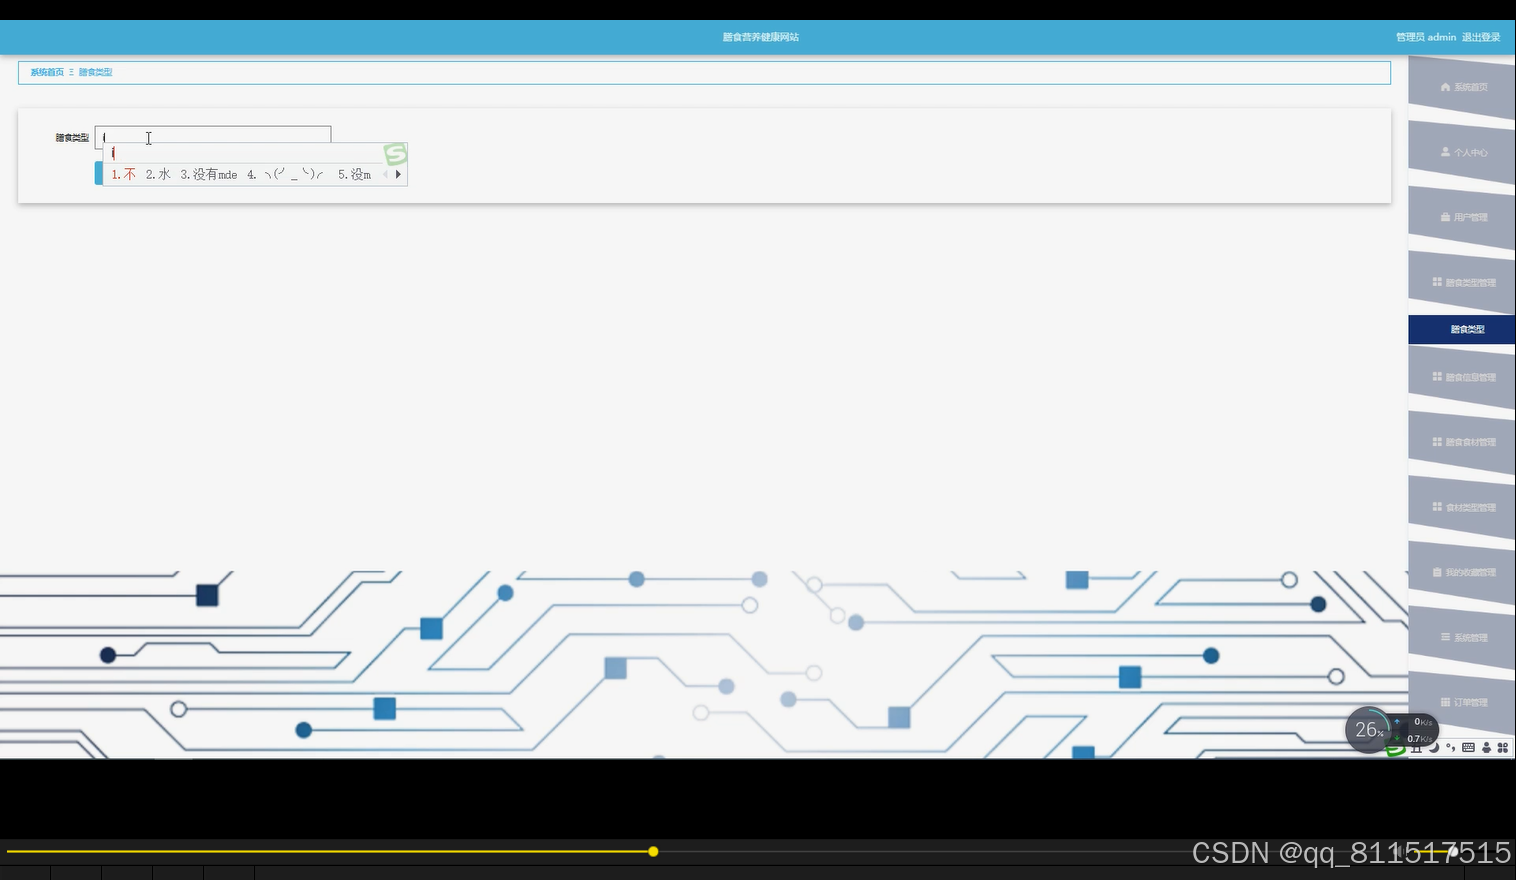Choose IME candidate 1 不

tap(123, 174)
